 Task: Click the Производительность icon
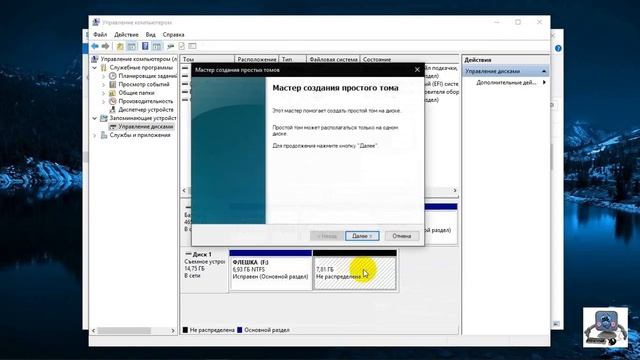113,101
